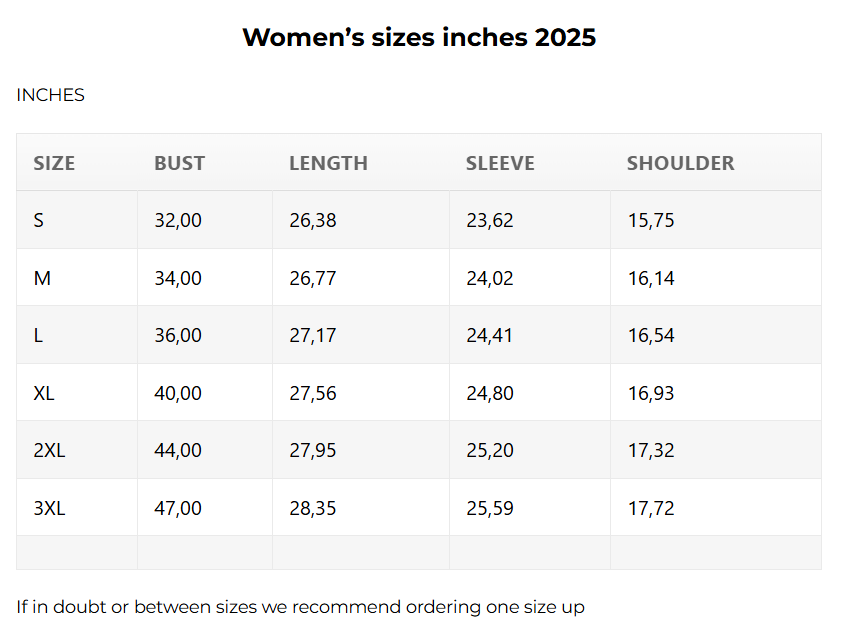Click the SLEEVE column header
This screenshot has width=842, height=630.
point(500,163)
